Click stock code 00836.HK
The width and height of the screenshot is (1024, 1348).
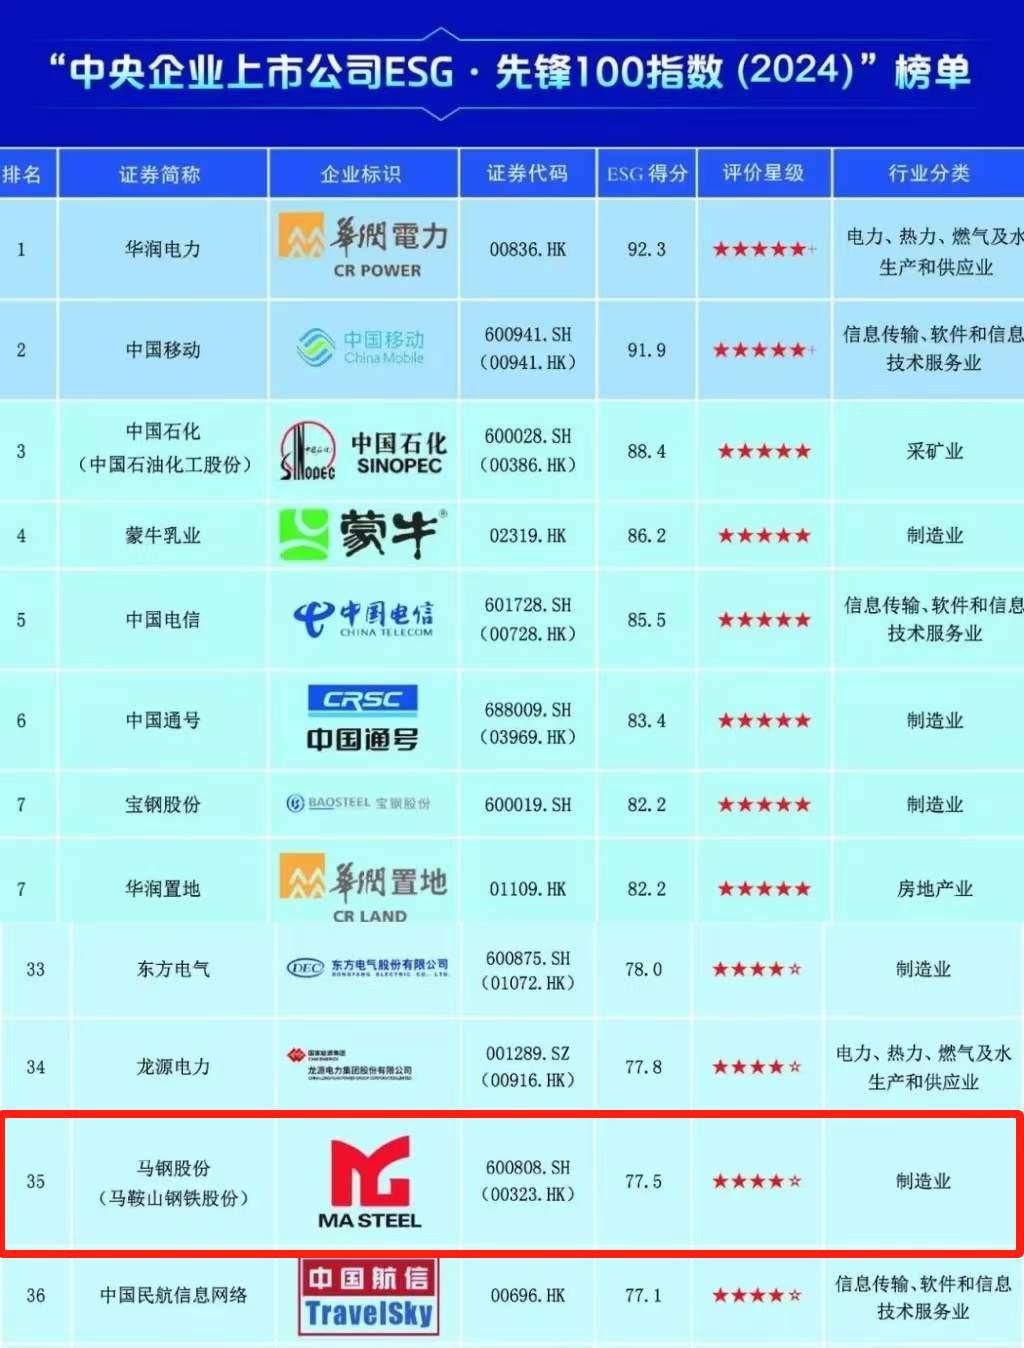coord(528,249)
